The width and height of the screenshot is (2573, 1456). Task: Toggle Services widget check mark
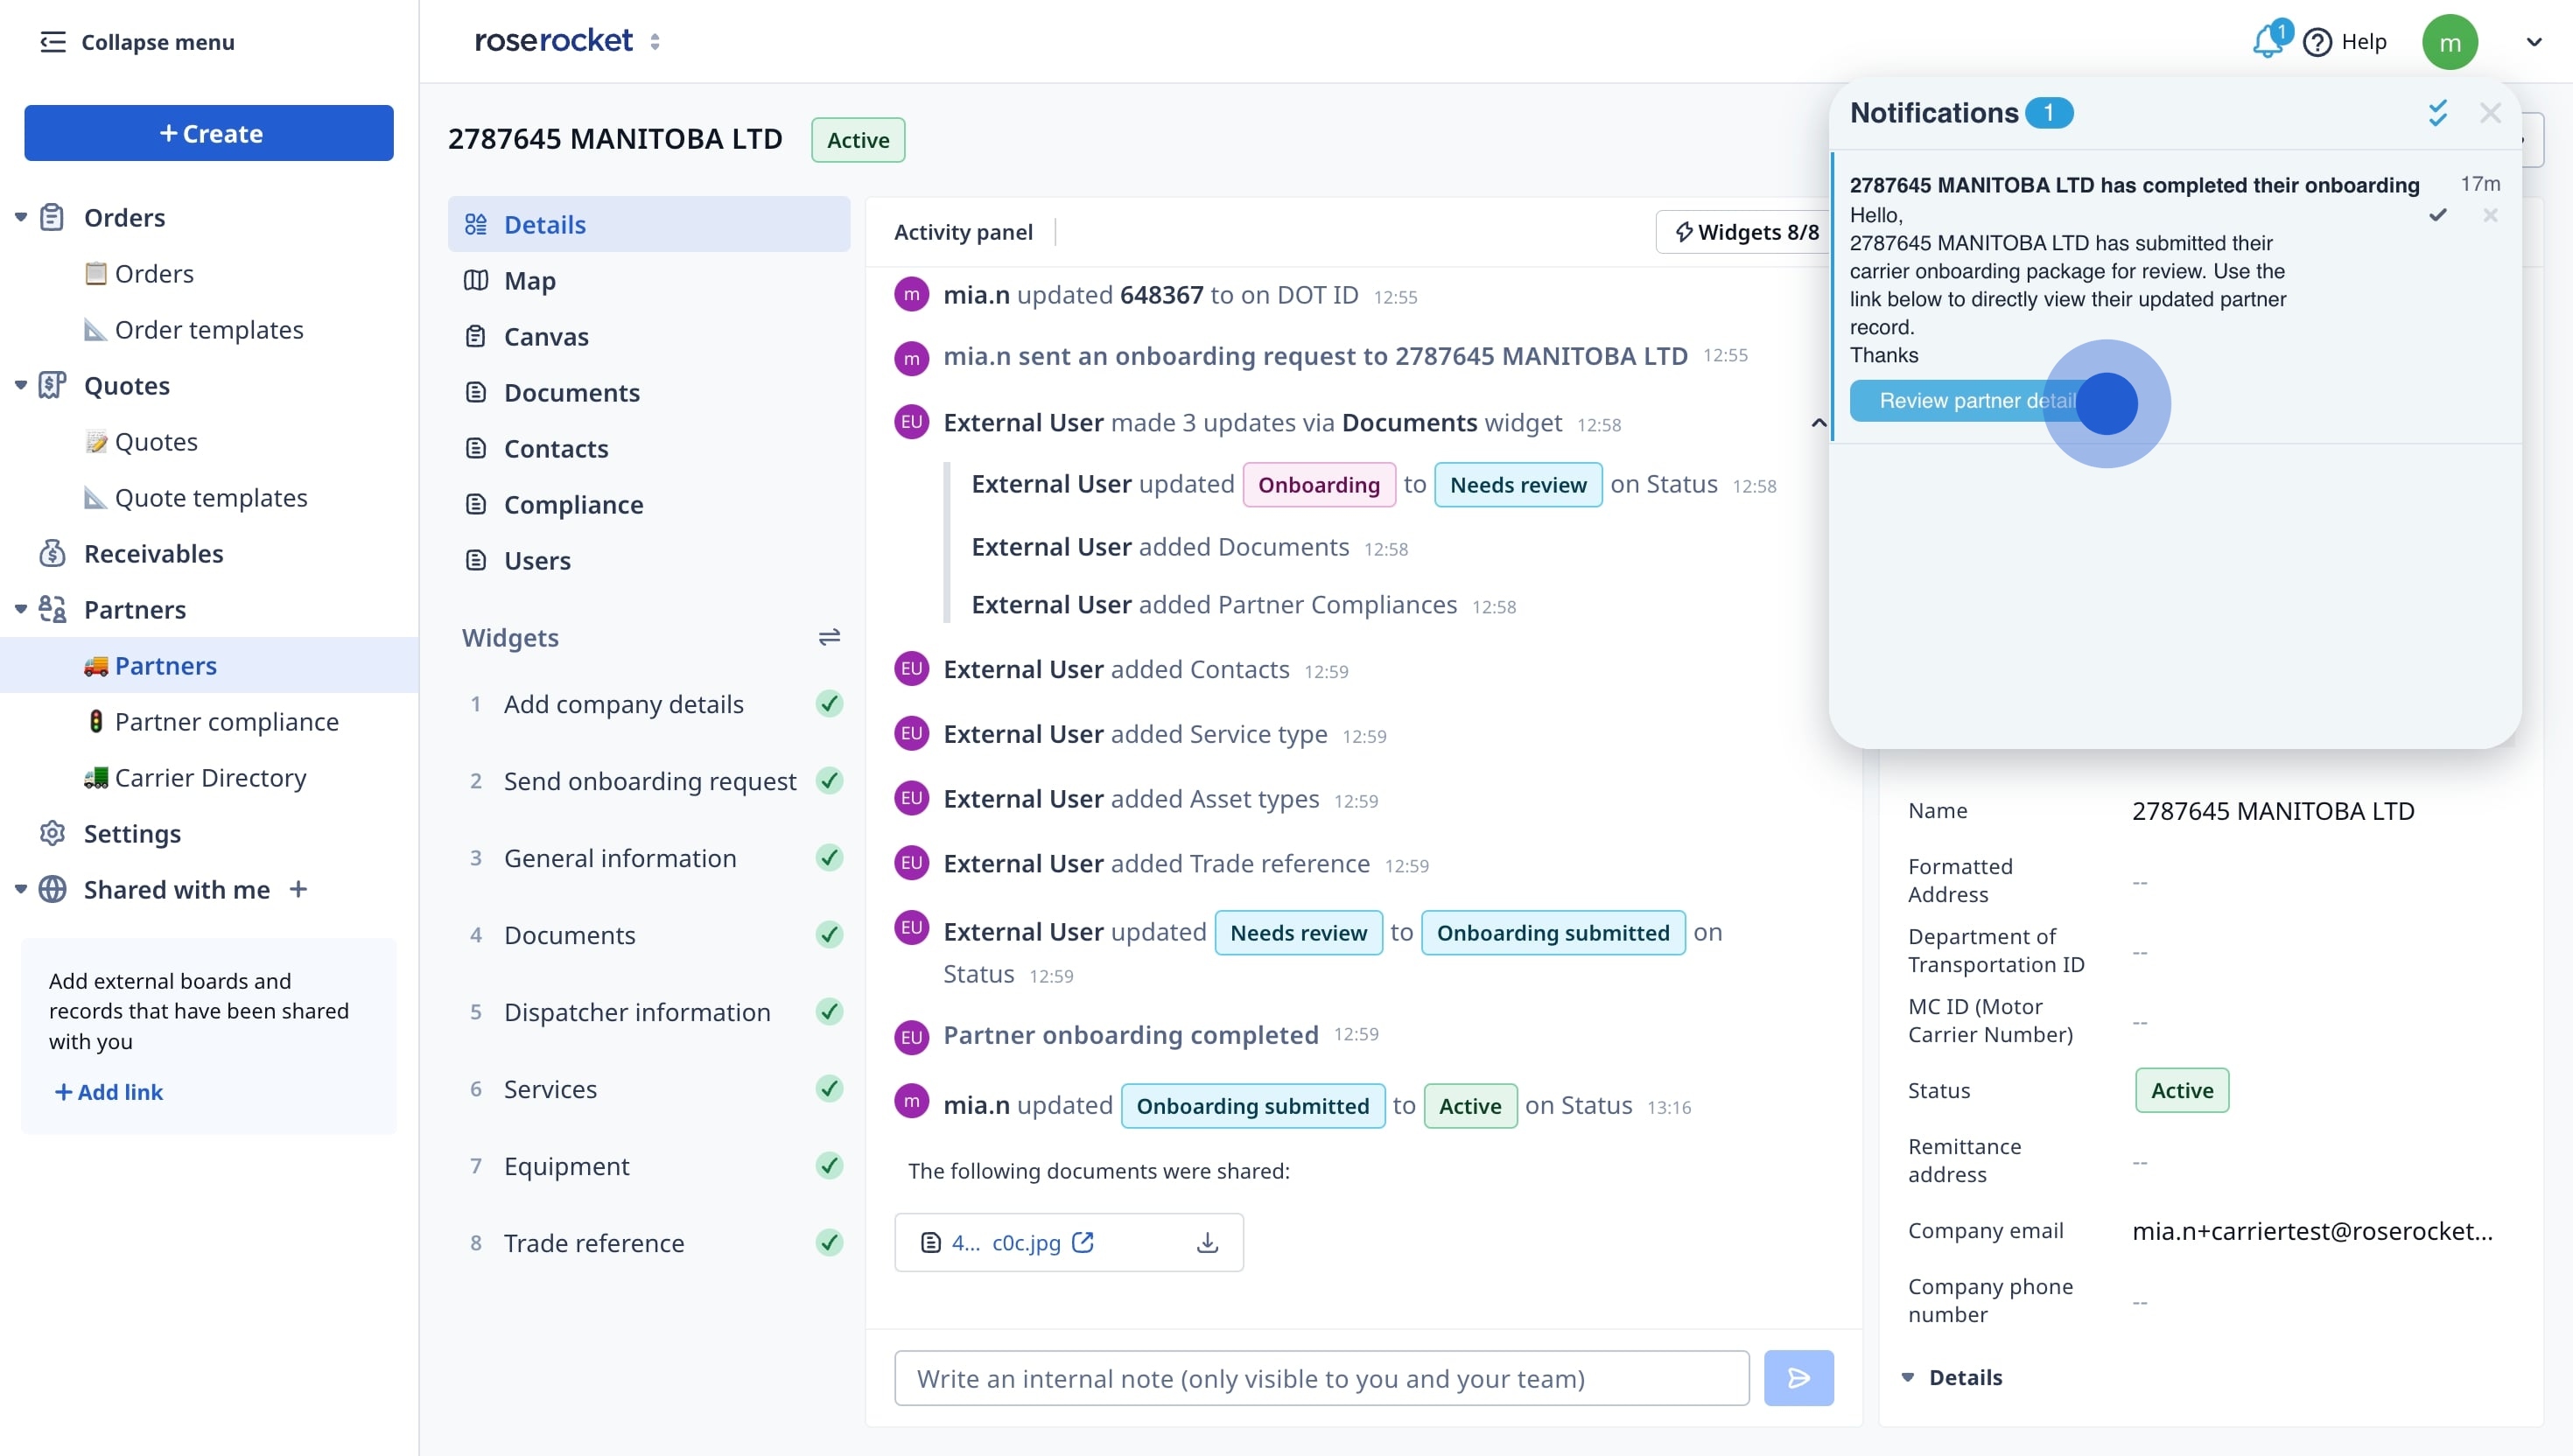(x=829, y=1089)
